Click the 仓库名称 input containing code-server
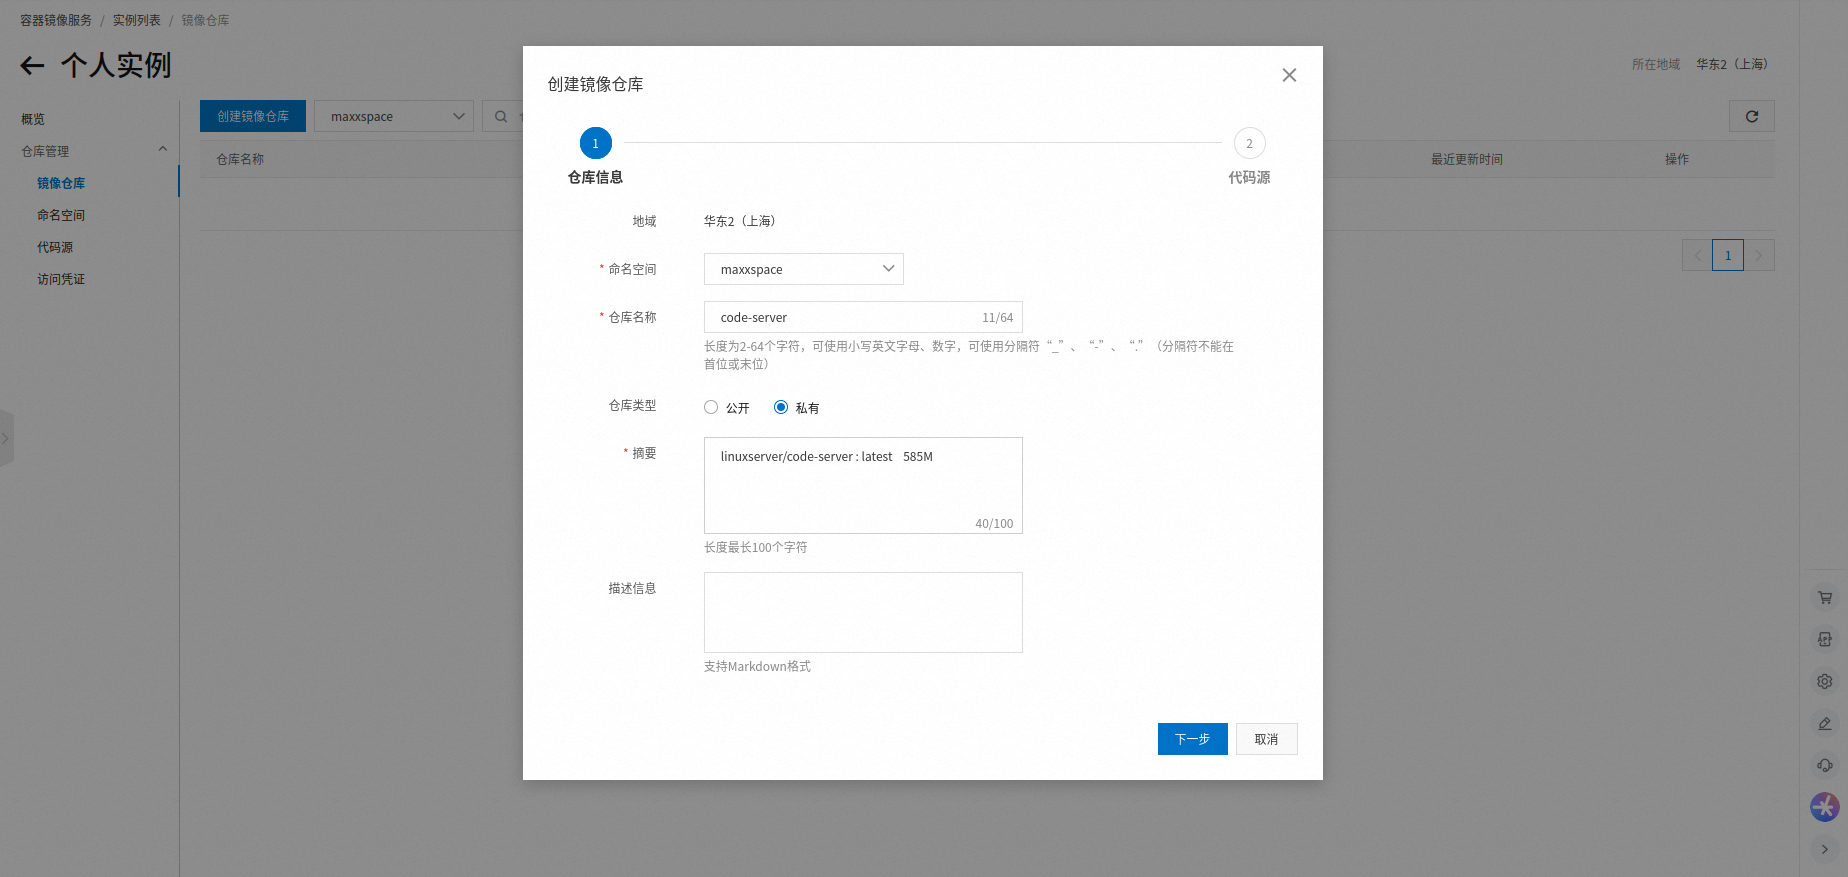Screen dimensions: 1848x877 pos(863,317)
